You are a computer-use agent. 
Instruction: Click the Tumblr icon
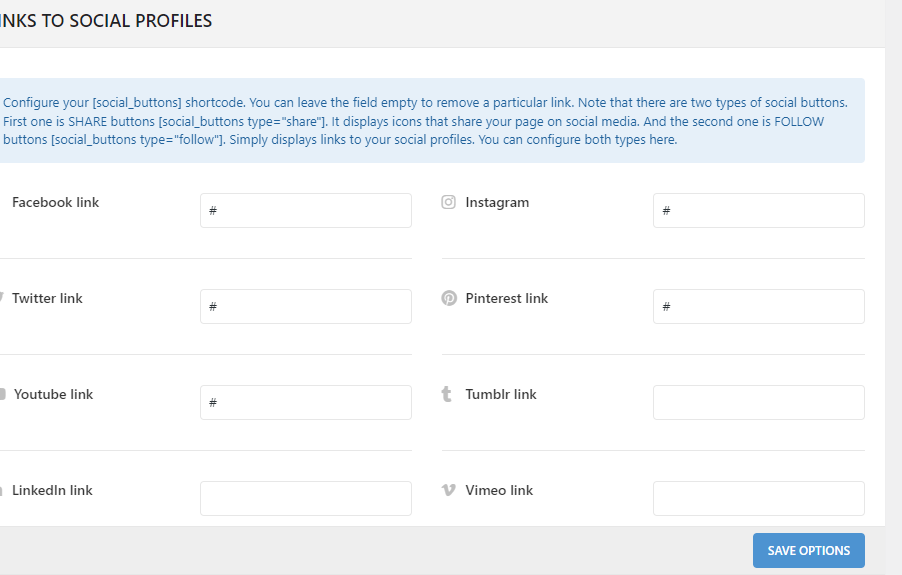pyautogui.click(x=447, y=394)
